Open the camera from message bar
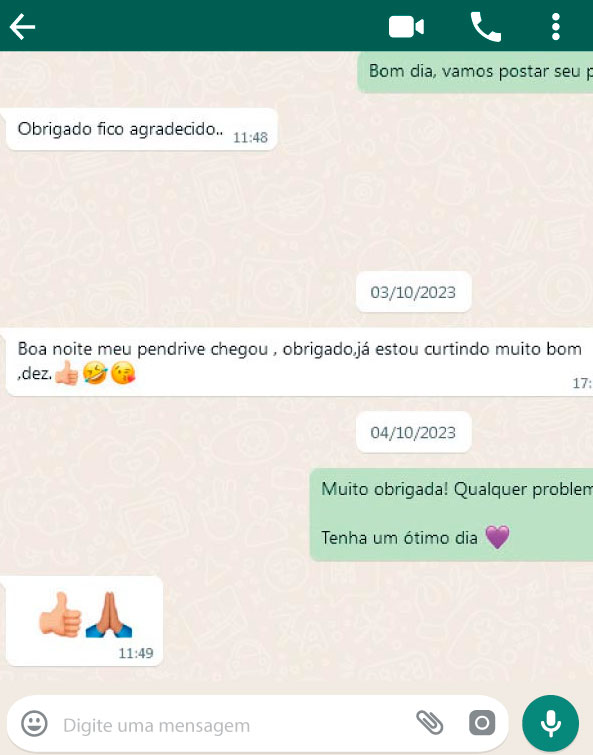 tap(482, 722)
